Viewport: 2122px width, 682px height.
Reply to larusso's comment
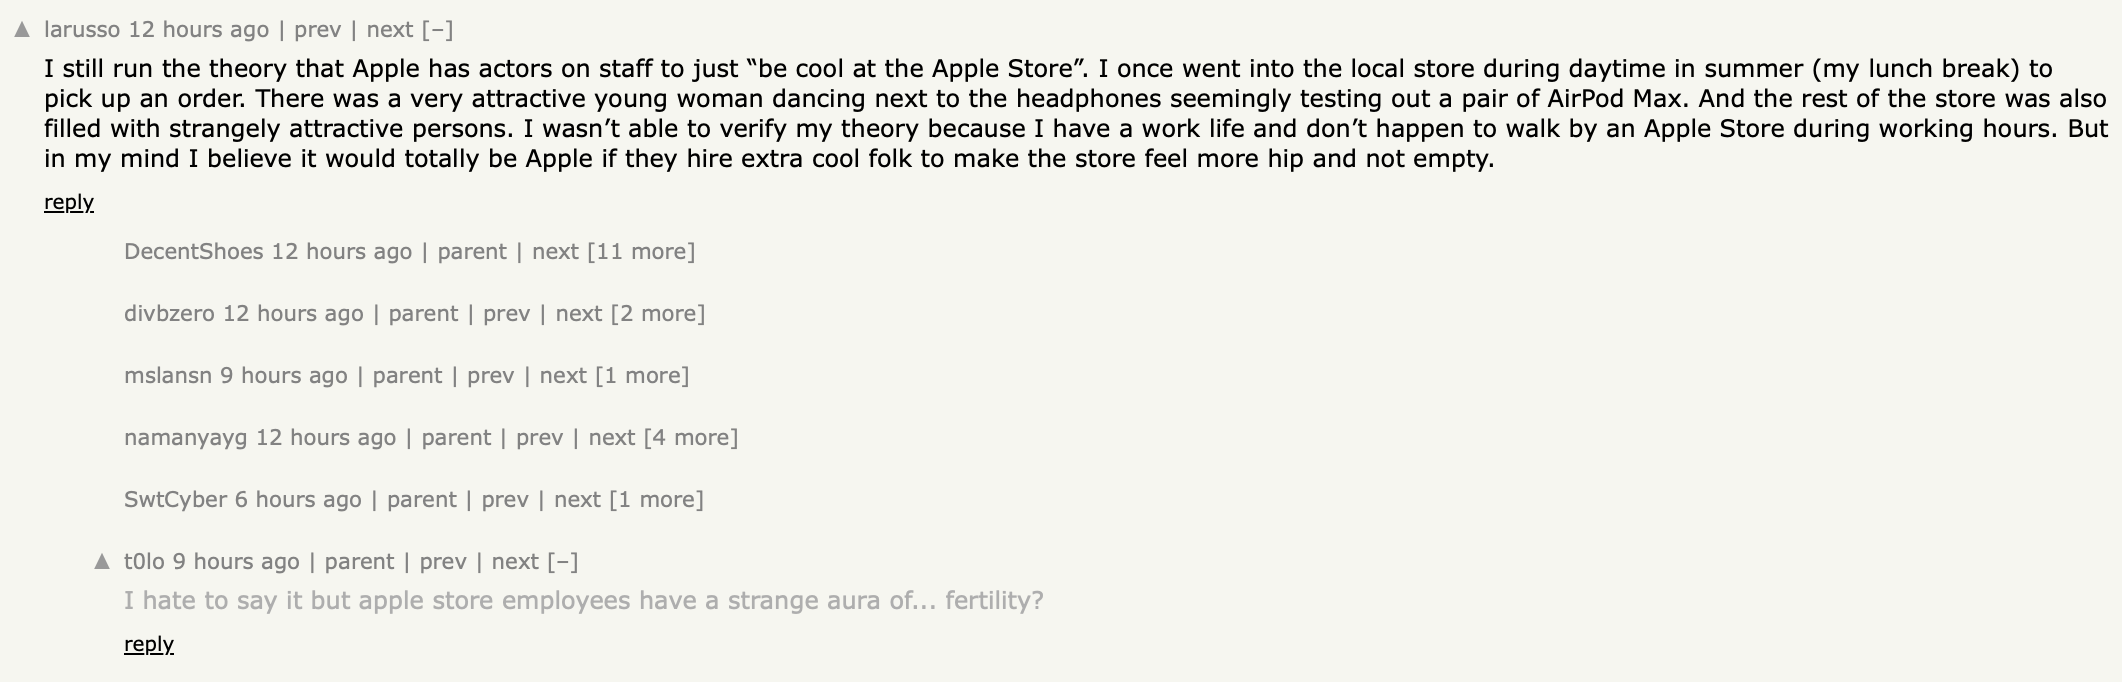(69, 203)
